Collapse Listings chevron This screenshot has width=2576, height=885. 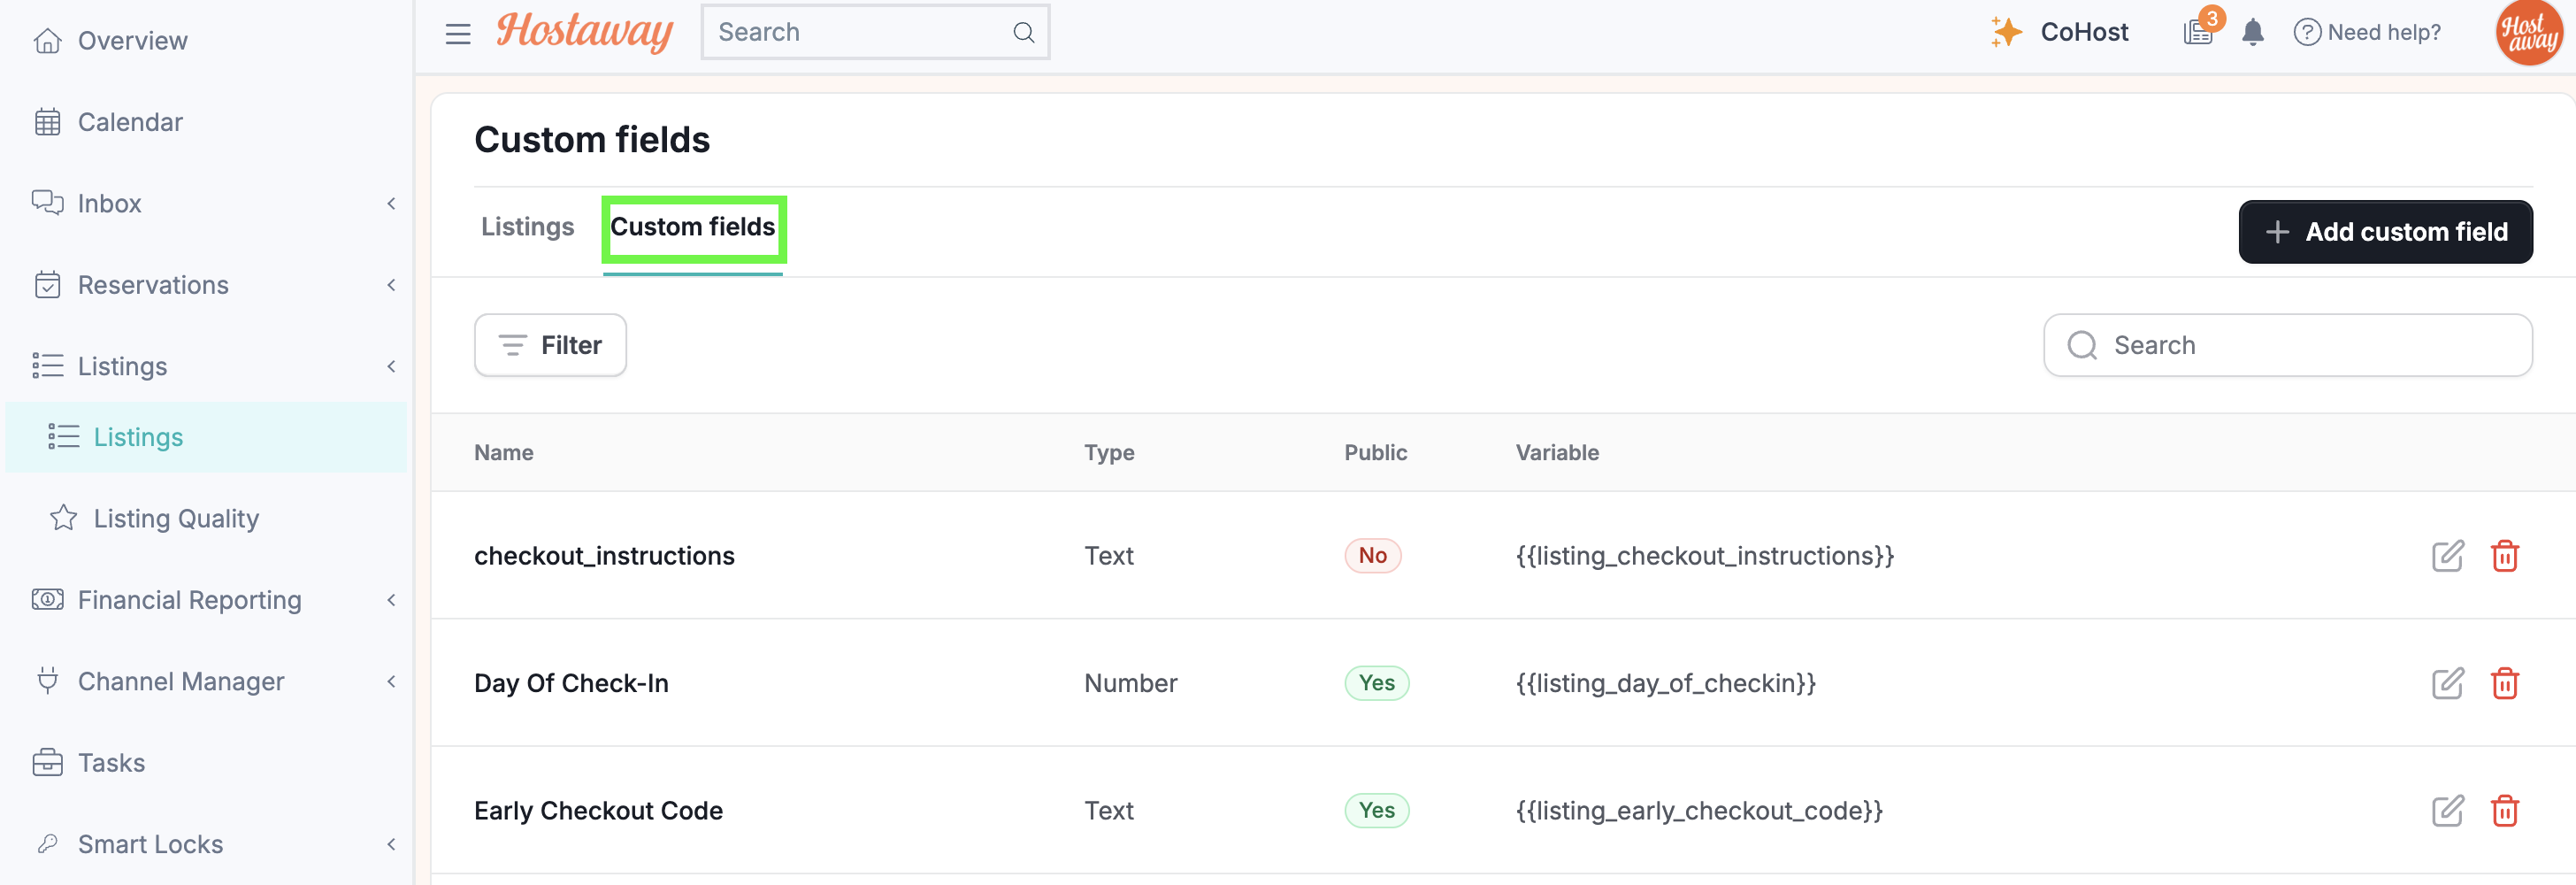pos(391,366)
